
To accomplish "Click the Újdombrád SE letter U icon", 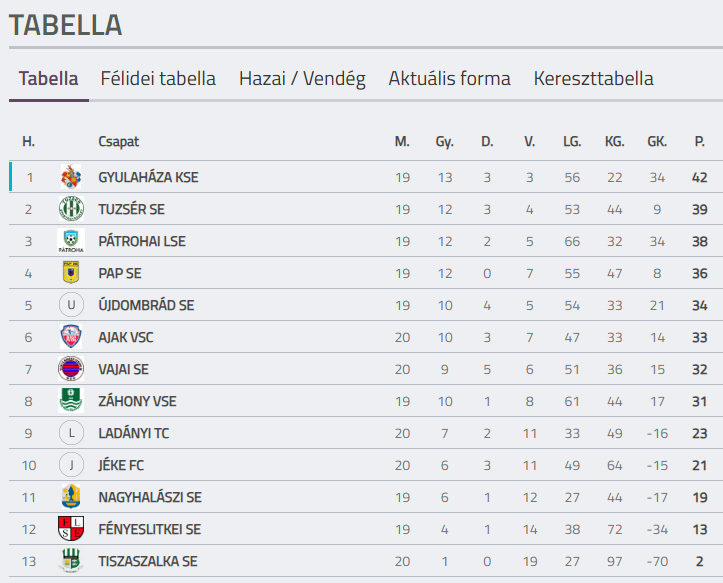I will (x=71, y=305).
